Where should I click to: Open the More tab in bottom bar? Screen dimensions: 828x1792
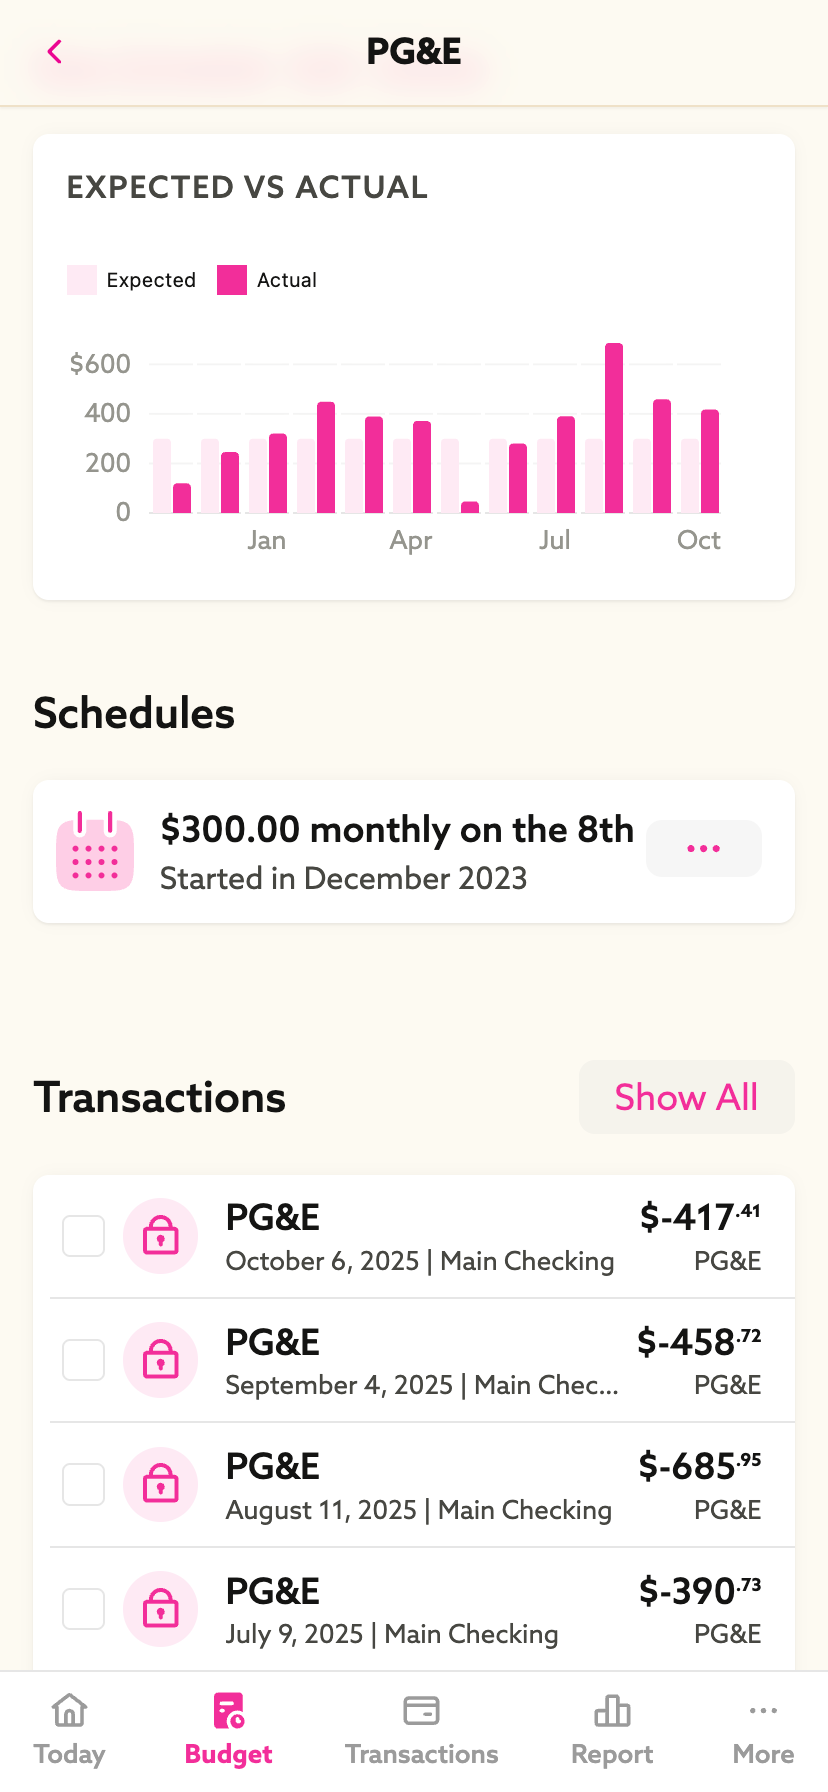(x=763, y=1730)
